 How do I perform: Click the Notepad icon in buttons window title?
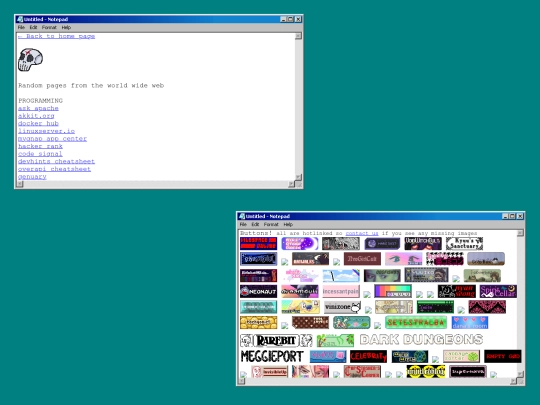[242, 216]
